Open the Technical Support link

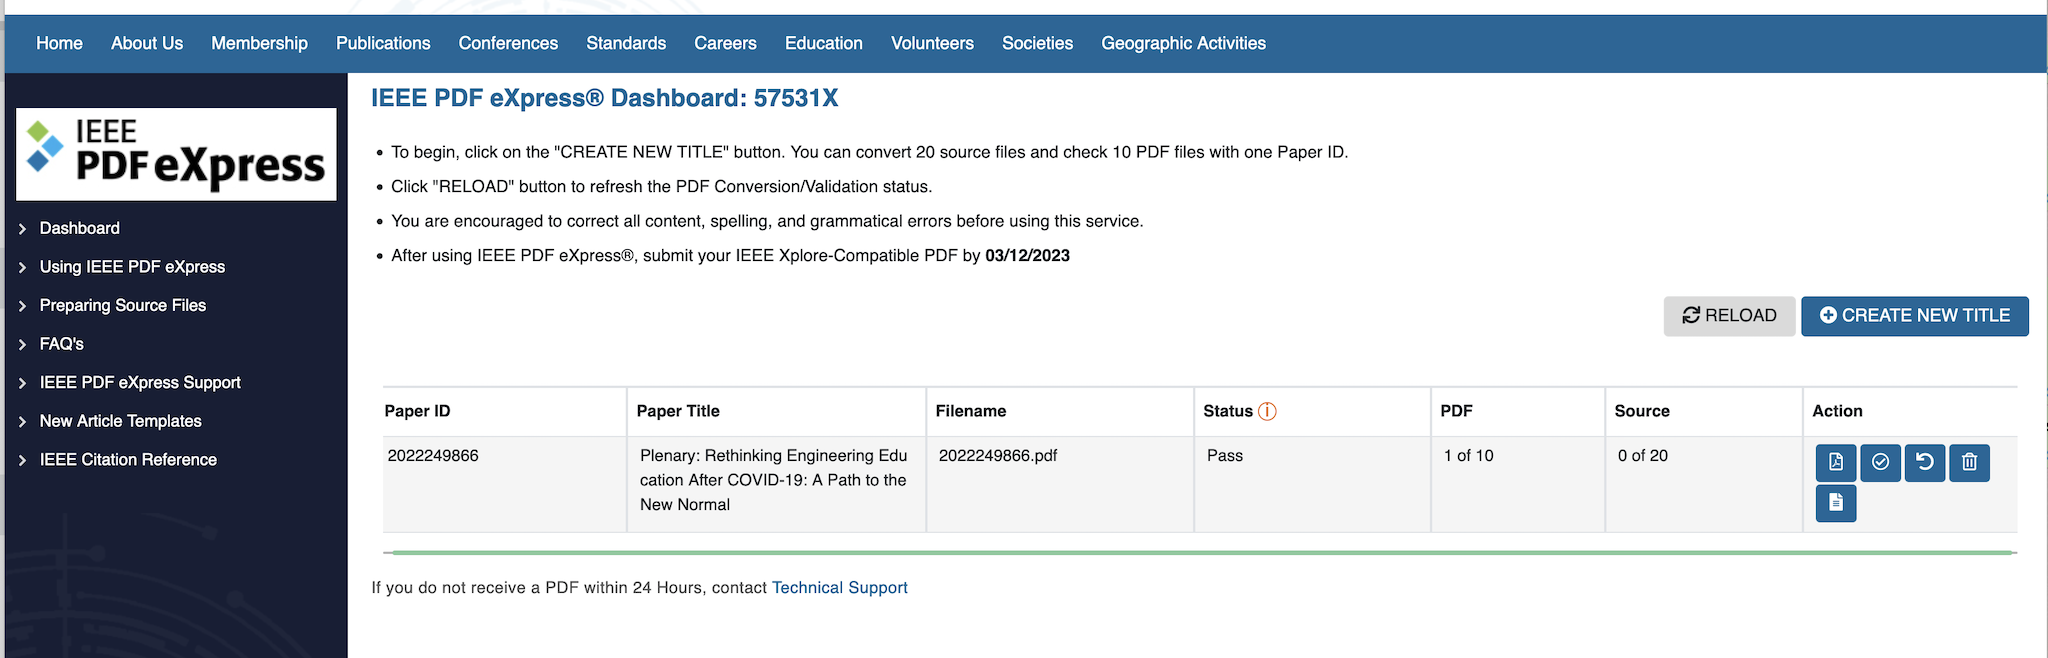pos(839,587)
